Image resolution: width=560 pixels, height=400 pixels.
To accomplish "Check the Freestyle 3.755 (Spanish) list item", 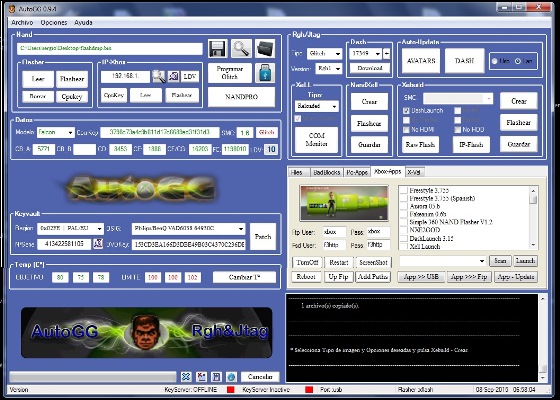I will (x=404, y=198).
